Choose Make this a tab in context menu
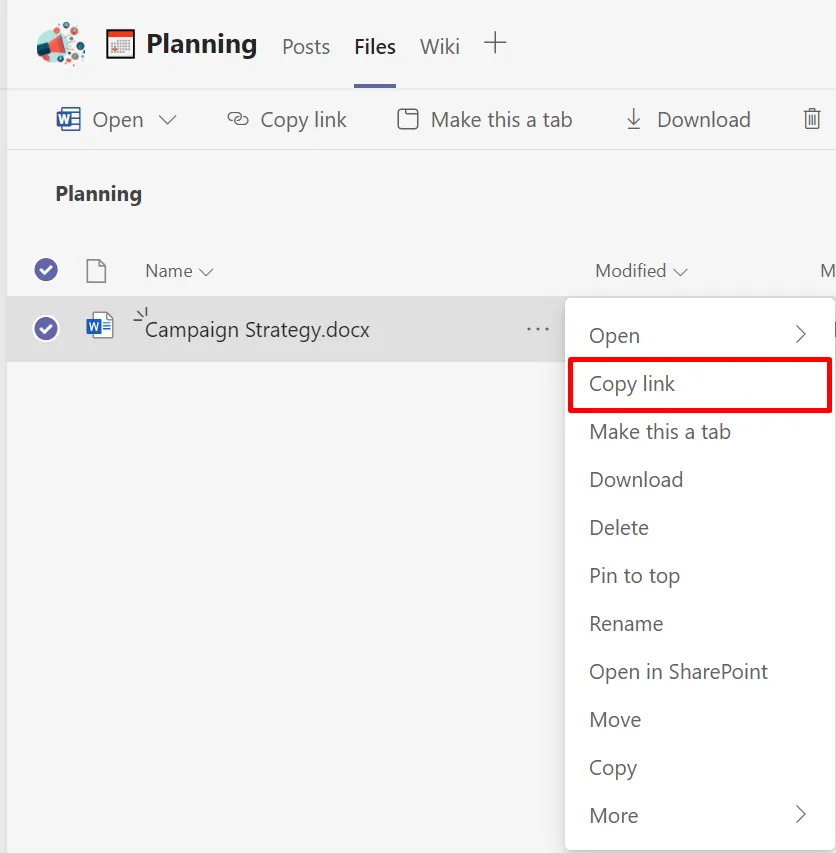 tap(699, 432)
